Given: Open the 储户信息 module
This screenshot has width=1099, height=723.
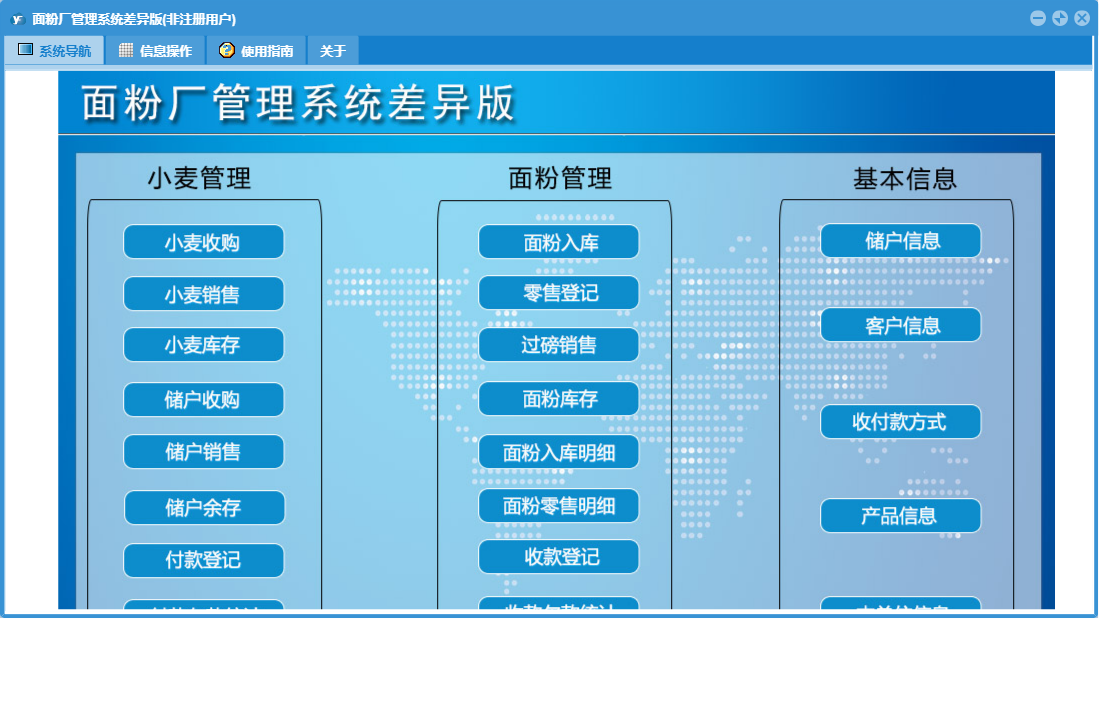Looking at the screenshot, I should pyautogui.click(x=901, y=241).
